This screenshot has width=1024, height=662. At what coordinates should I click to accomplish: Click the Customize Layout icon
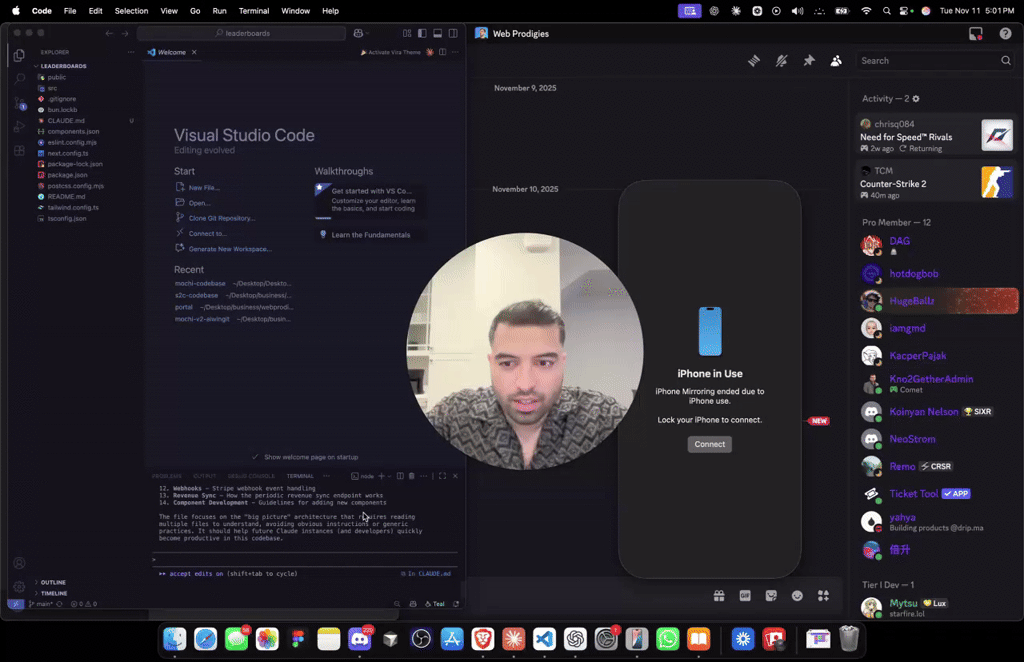(407, 33)
